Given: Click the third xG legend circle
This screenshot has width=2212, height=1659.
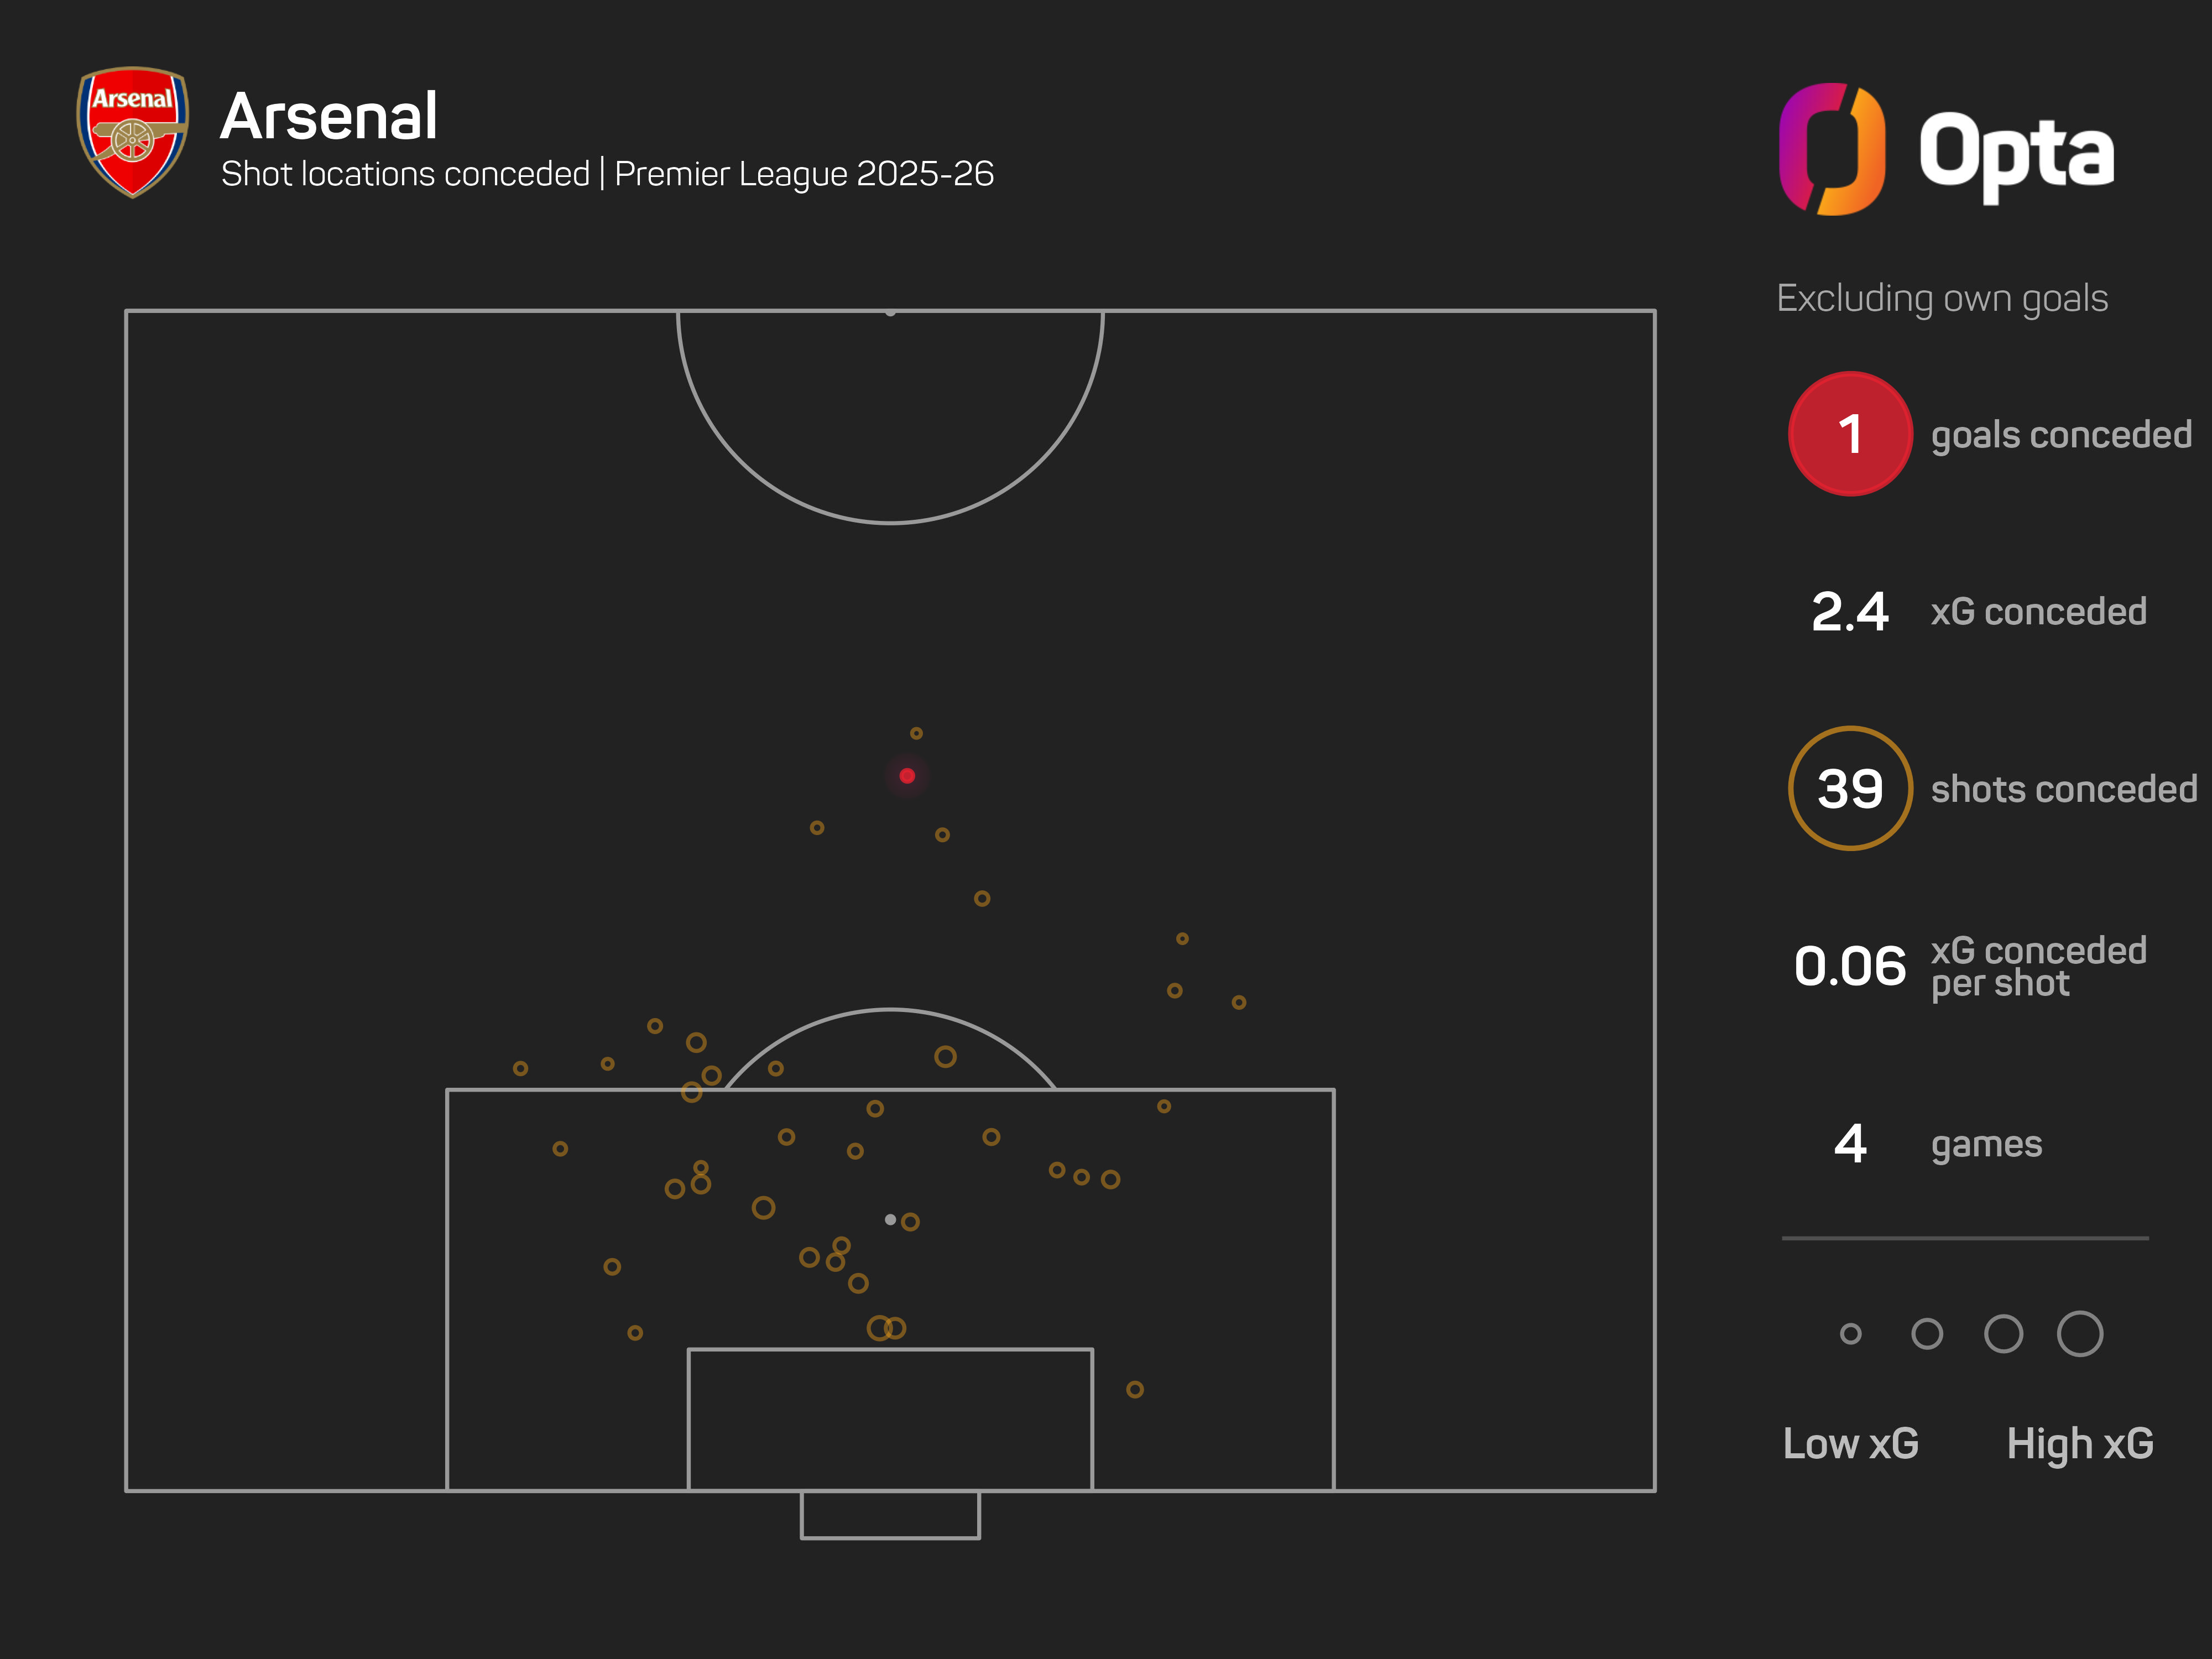Looking at the screenshot, I should [2003, 1334].
